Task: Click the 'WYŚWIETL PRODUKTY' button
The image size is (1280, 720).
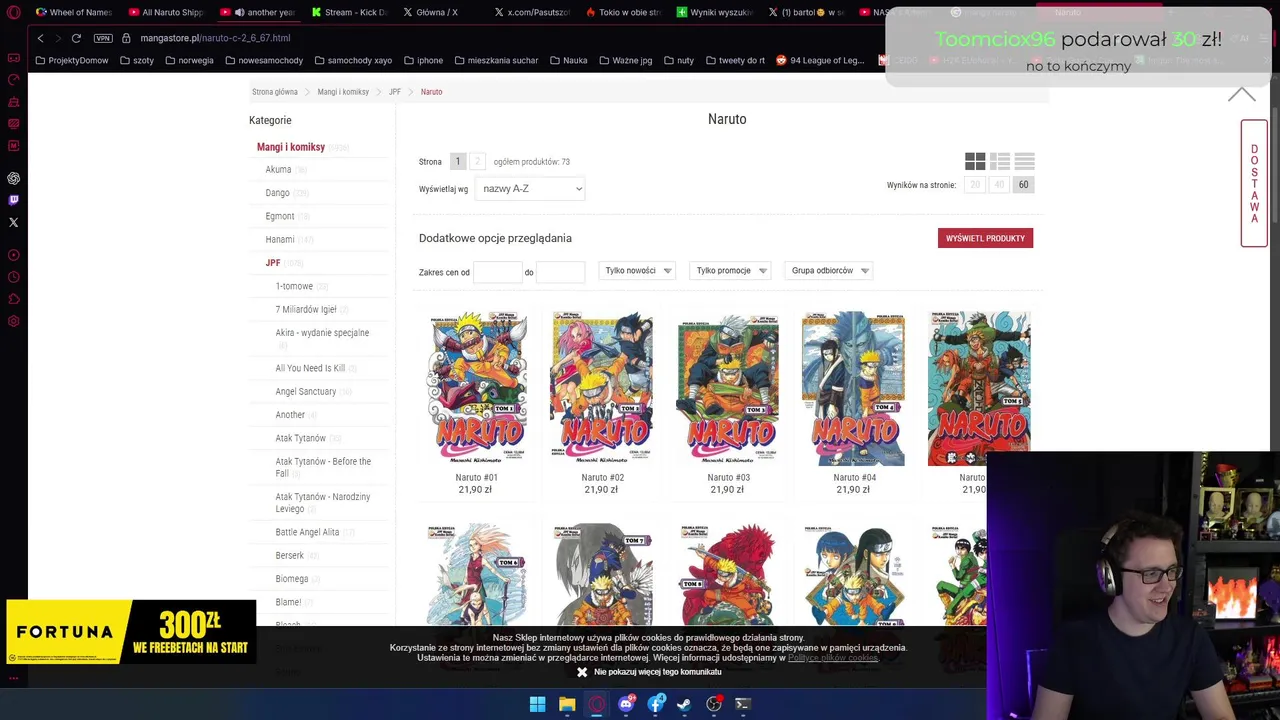Action: [985, 238]
